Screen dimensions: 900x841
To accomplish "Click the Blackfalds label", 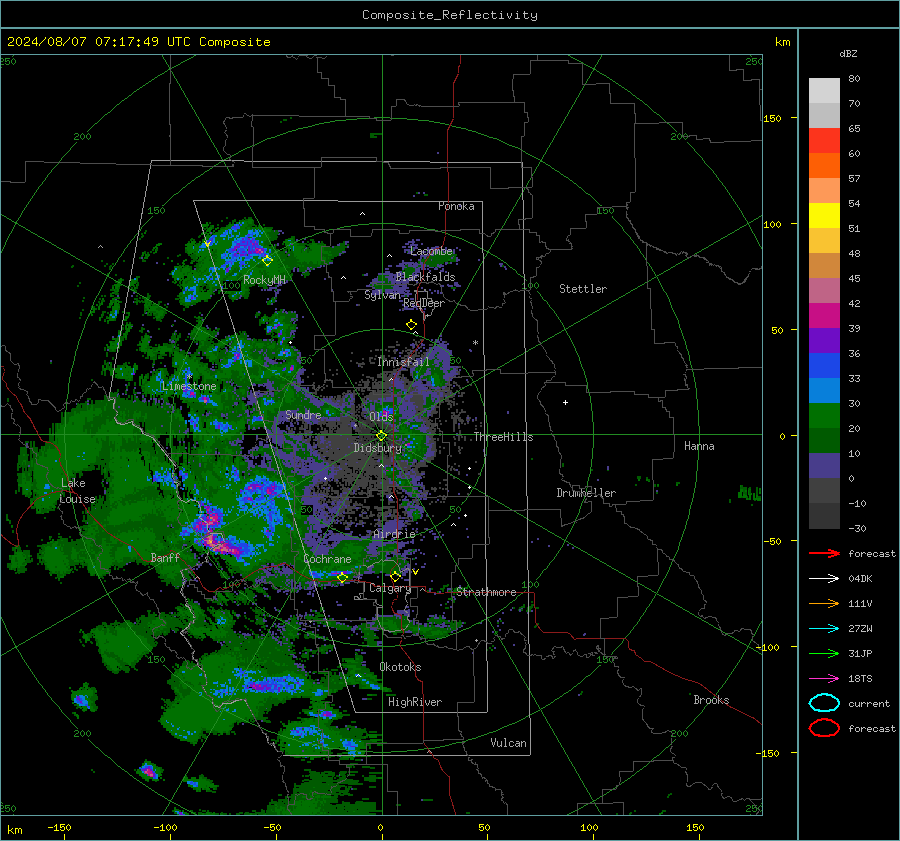I will pos(425,277).
